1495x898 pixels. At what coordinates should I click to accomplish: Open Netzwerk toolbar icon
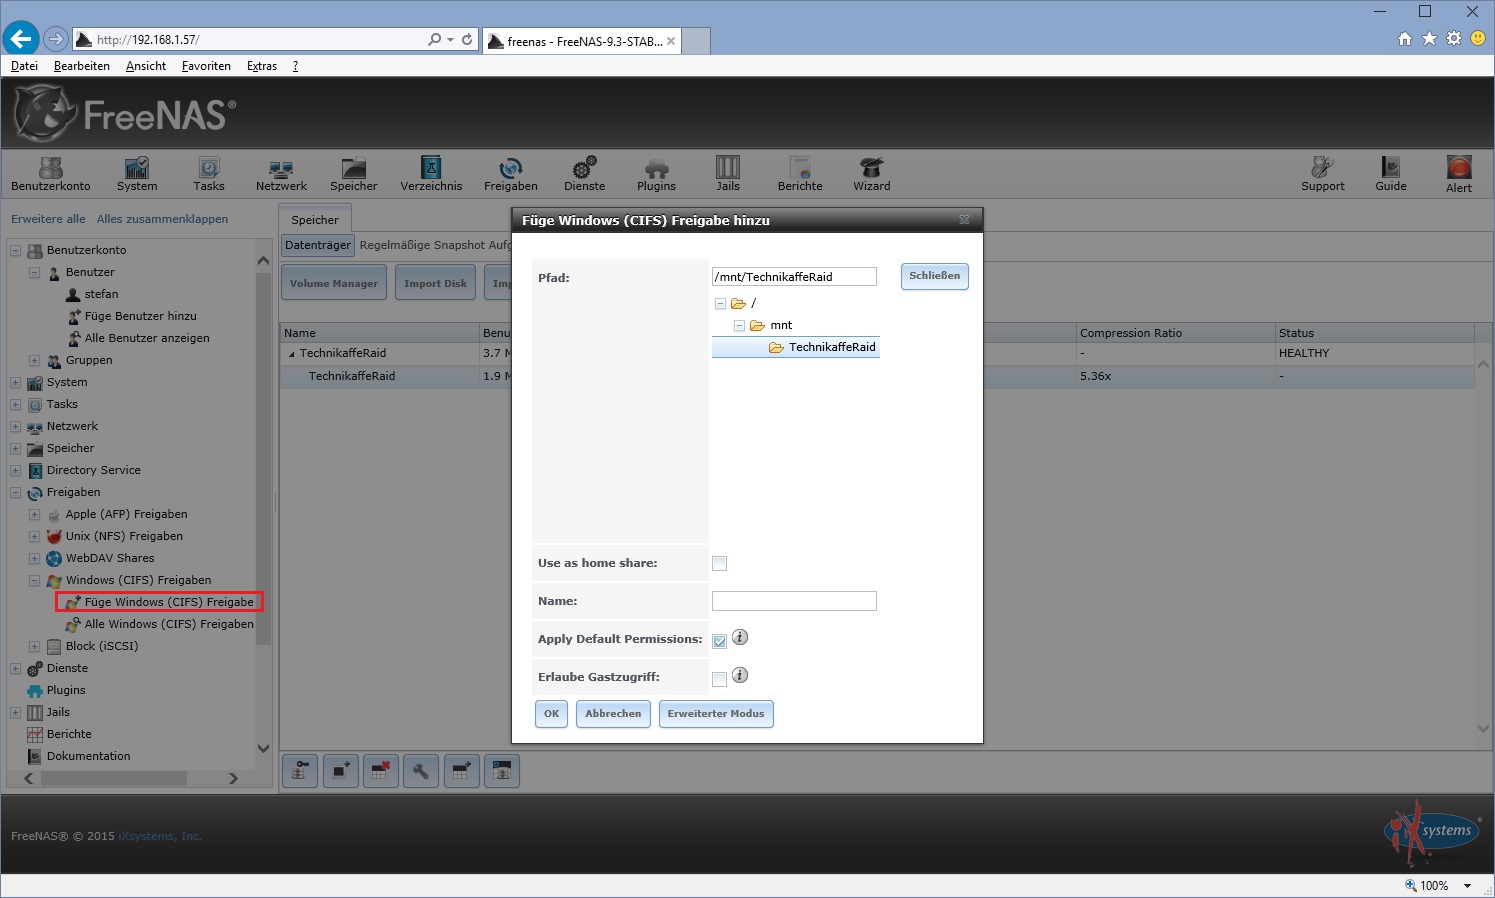281,173
